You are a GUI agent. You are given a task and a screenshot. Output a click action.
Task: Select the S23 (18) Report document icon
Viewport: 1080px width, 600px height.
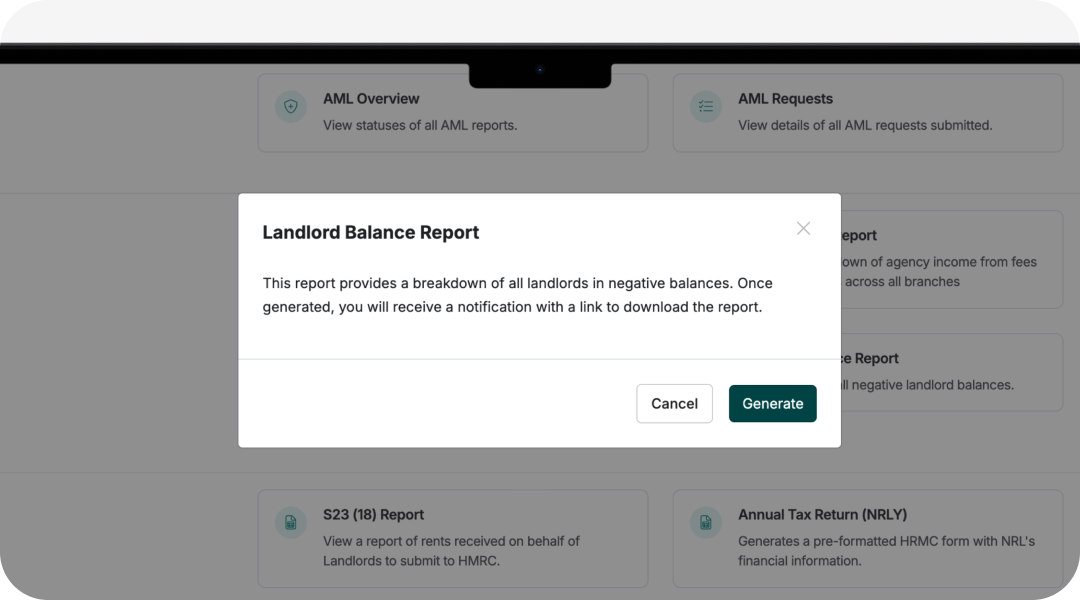tap(290, 522)
